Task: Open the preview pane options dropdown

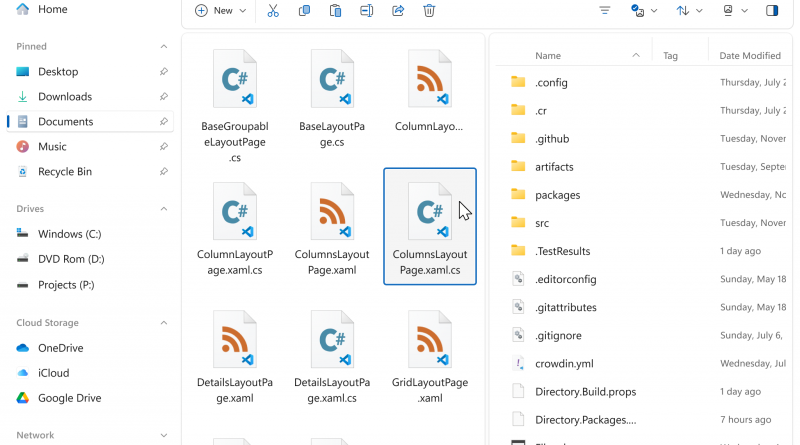Action: pos(735,11)
